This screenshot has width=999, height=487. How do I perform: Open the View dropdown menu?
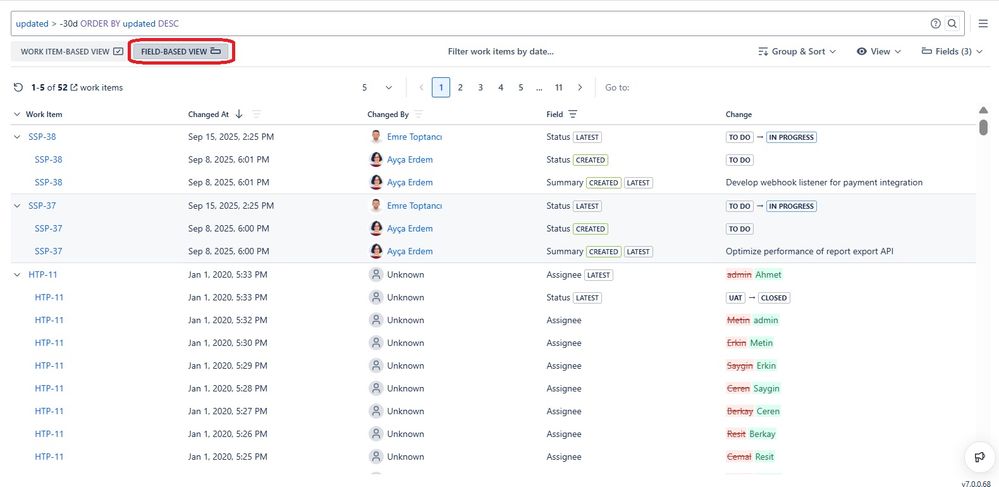click(879, 51)
